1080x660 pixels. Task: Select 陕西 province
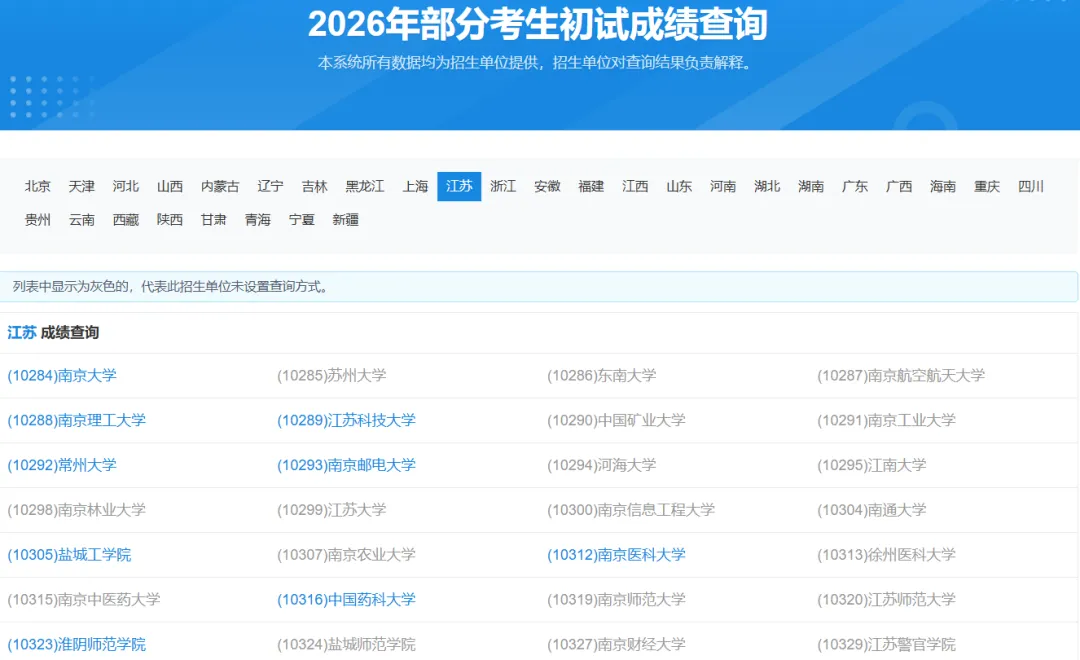[170, 220]
